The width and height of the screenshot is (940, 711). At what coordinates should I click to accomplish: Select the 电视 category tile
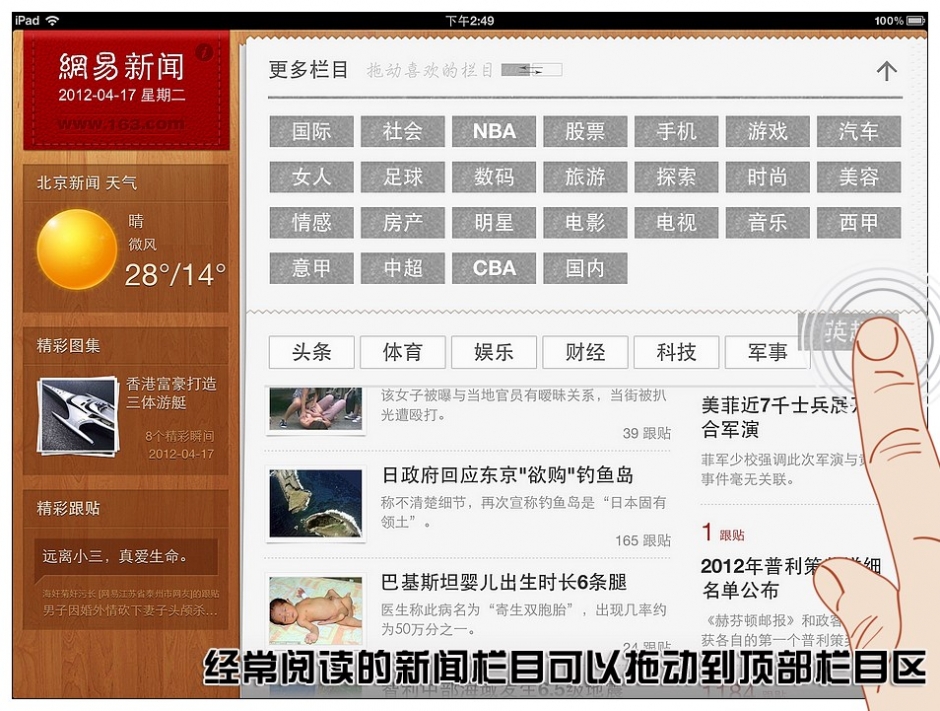[676, 222]
